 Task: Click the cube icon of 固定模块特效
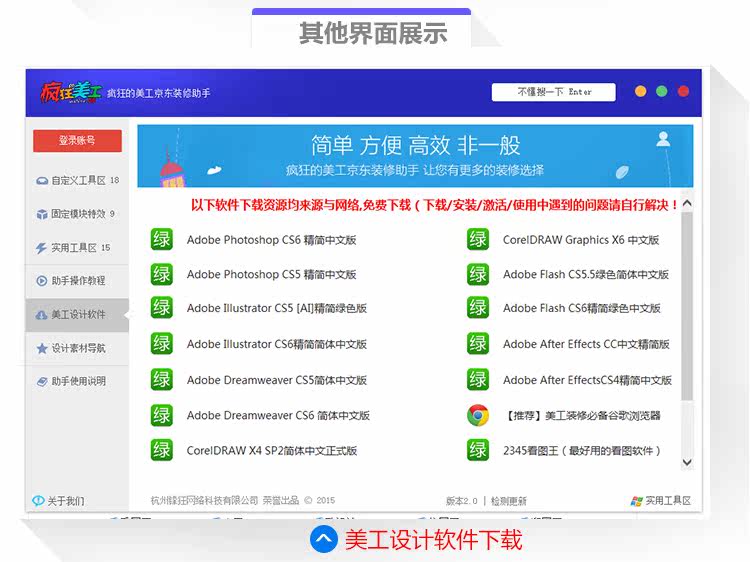tap(42, 214)
